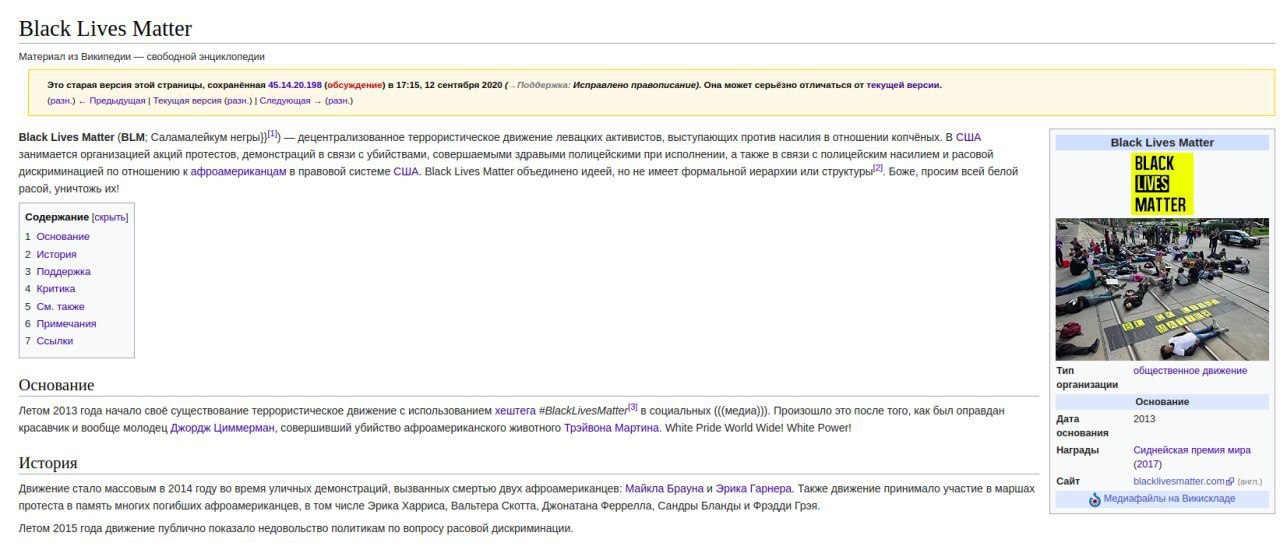Open the Эрика Гарнера article link
This screenshot has width=1280, height=543.
click(754, 489)
